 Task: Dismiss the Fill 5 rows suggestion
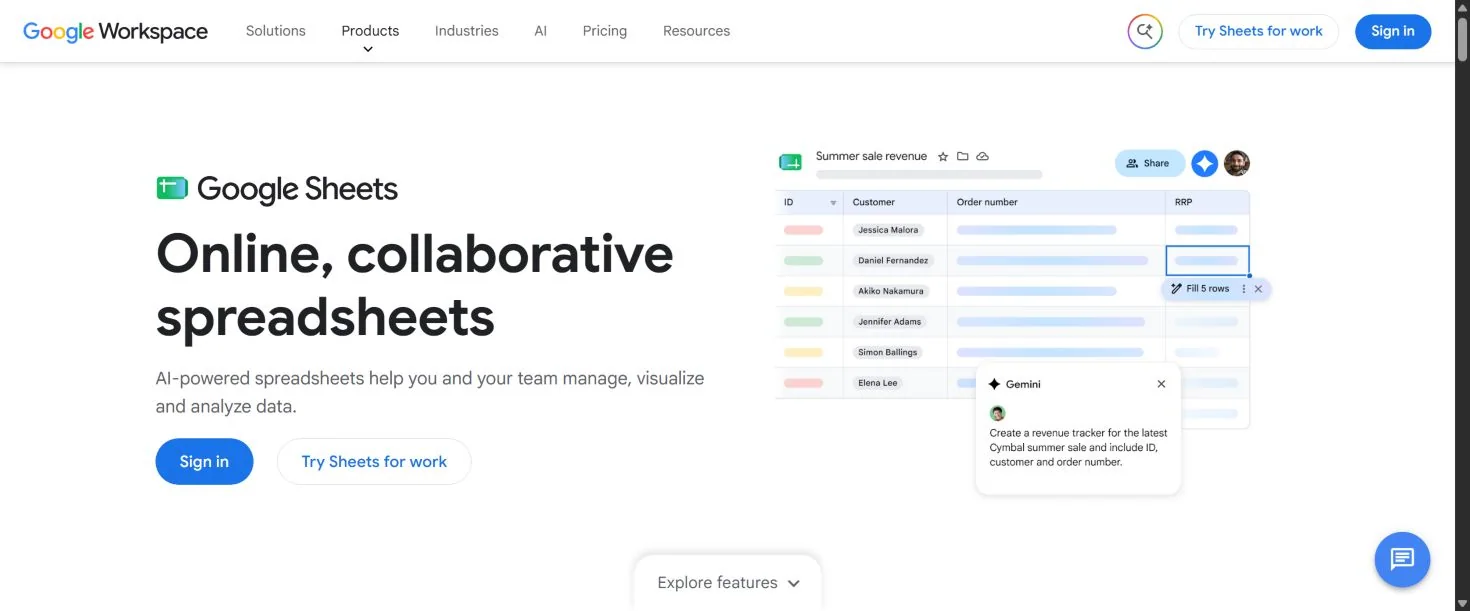tap(1258, 289)
